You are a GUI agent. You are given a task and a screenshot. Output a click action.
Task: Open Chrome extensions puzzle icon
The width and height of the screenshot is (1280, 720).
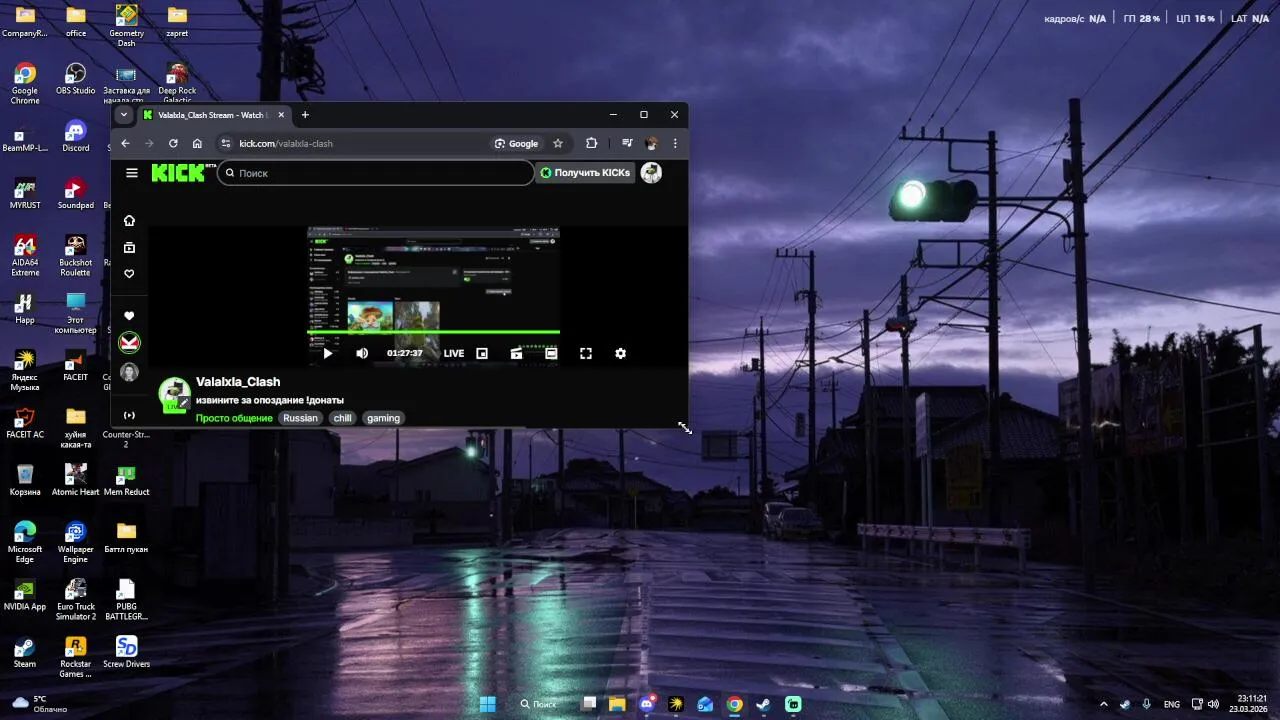(591, 143)
